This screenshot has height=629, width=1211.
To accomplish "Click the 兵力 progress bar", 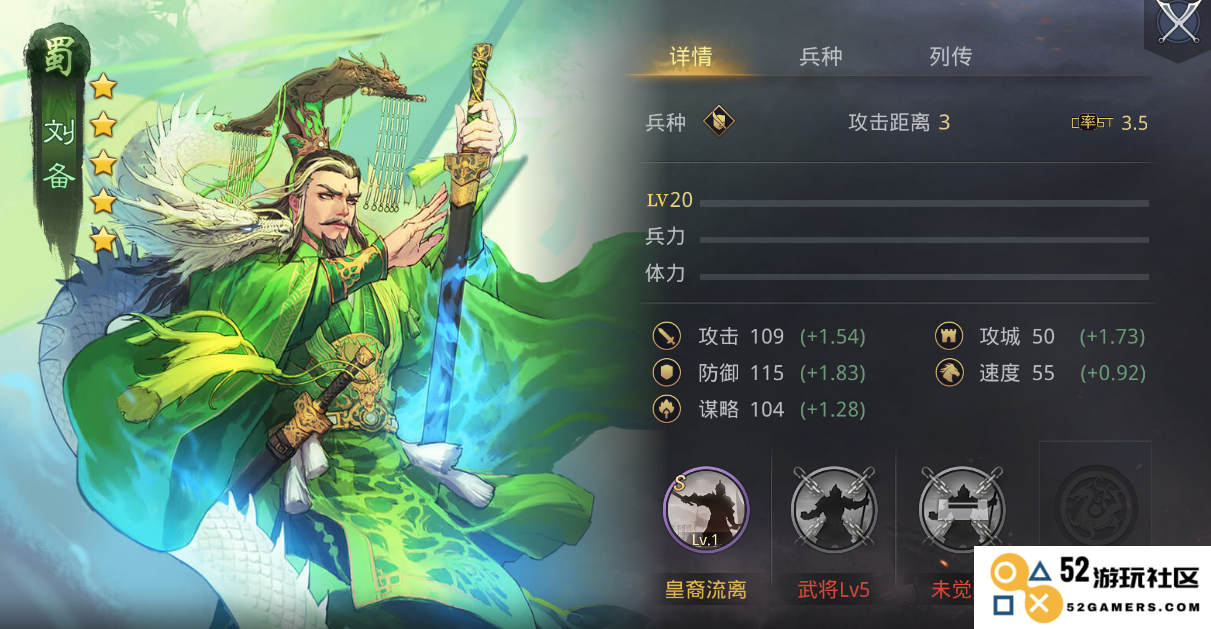I will pos(924,240).
